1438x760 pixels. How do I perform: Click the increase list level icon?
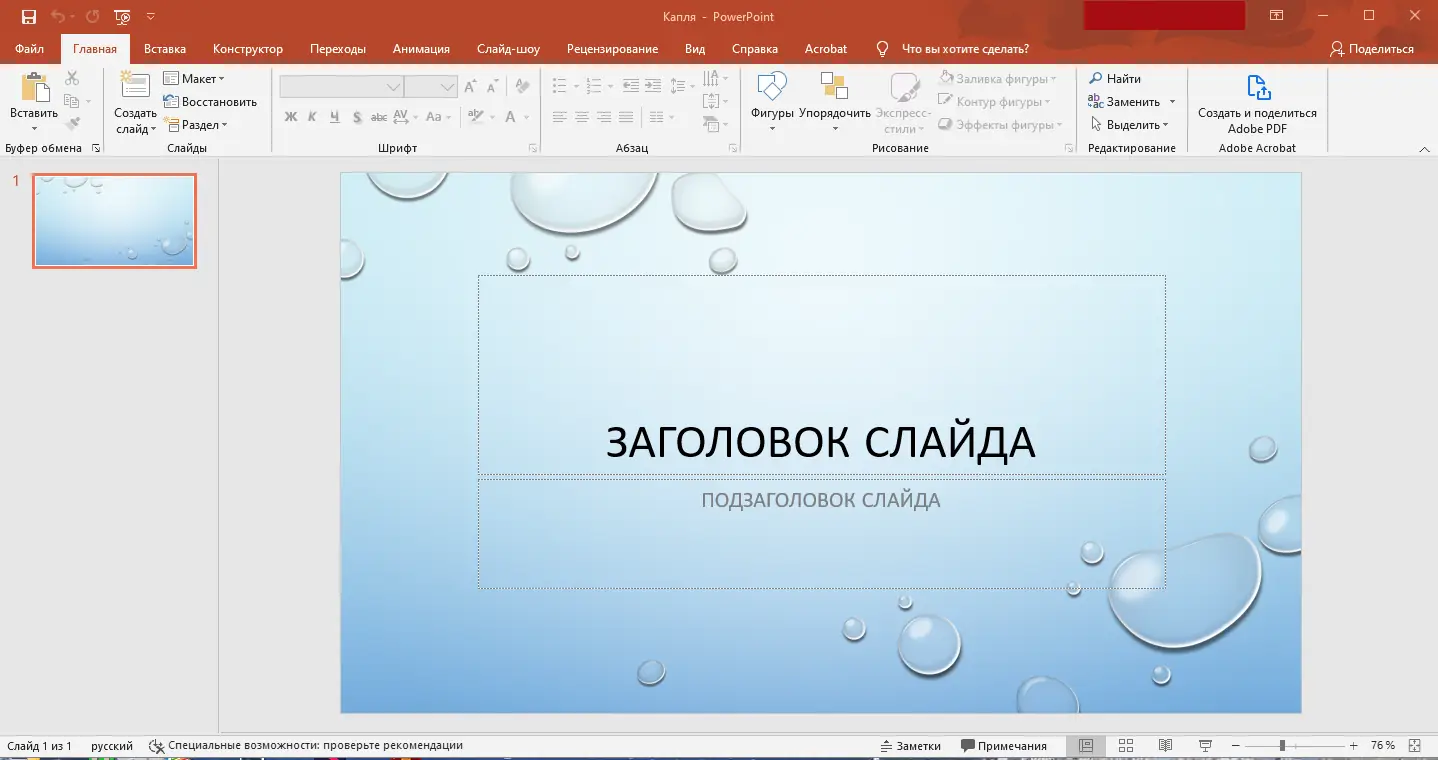(652, 86)
